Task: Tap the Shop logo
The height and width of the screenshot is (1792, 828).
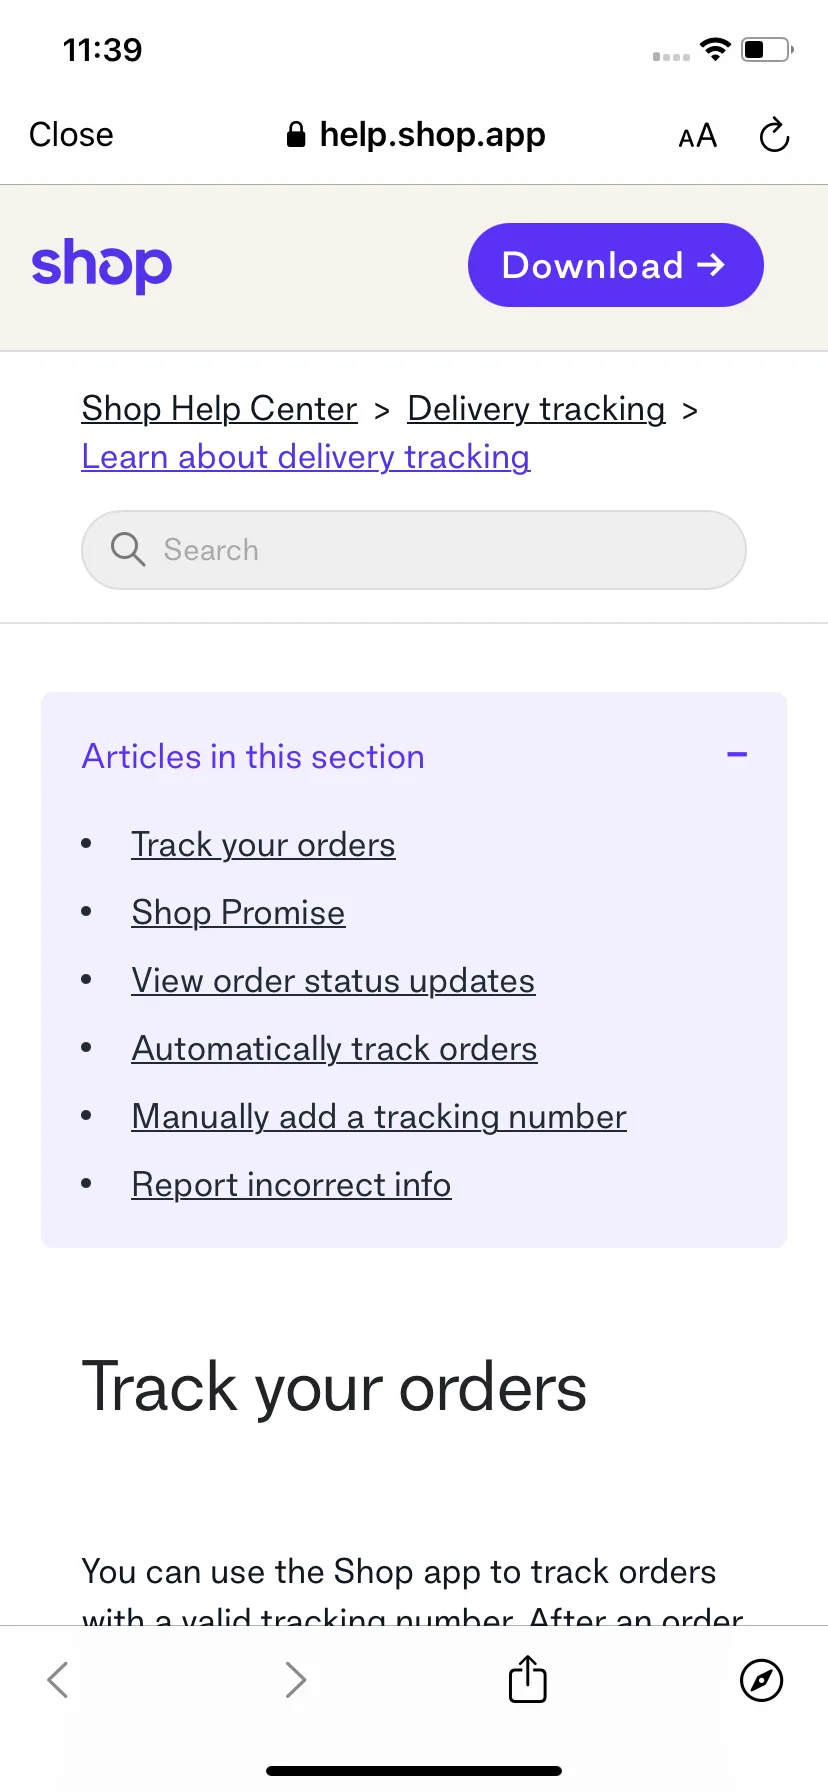Action: [x=102, y=265]
